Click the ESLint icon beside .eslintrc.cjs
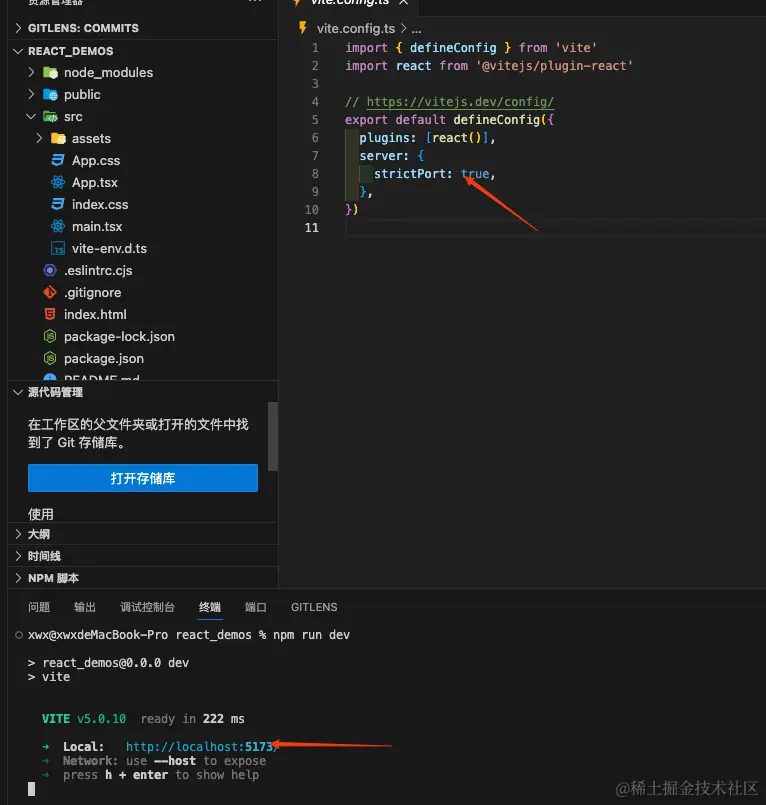 50,271
